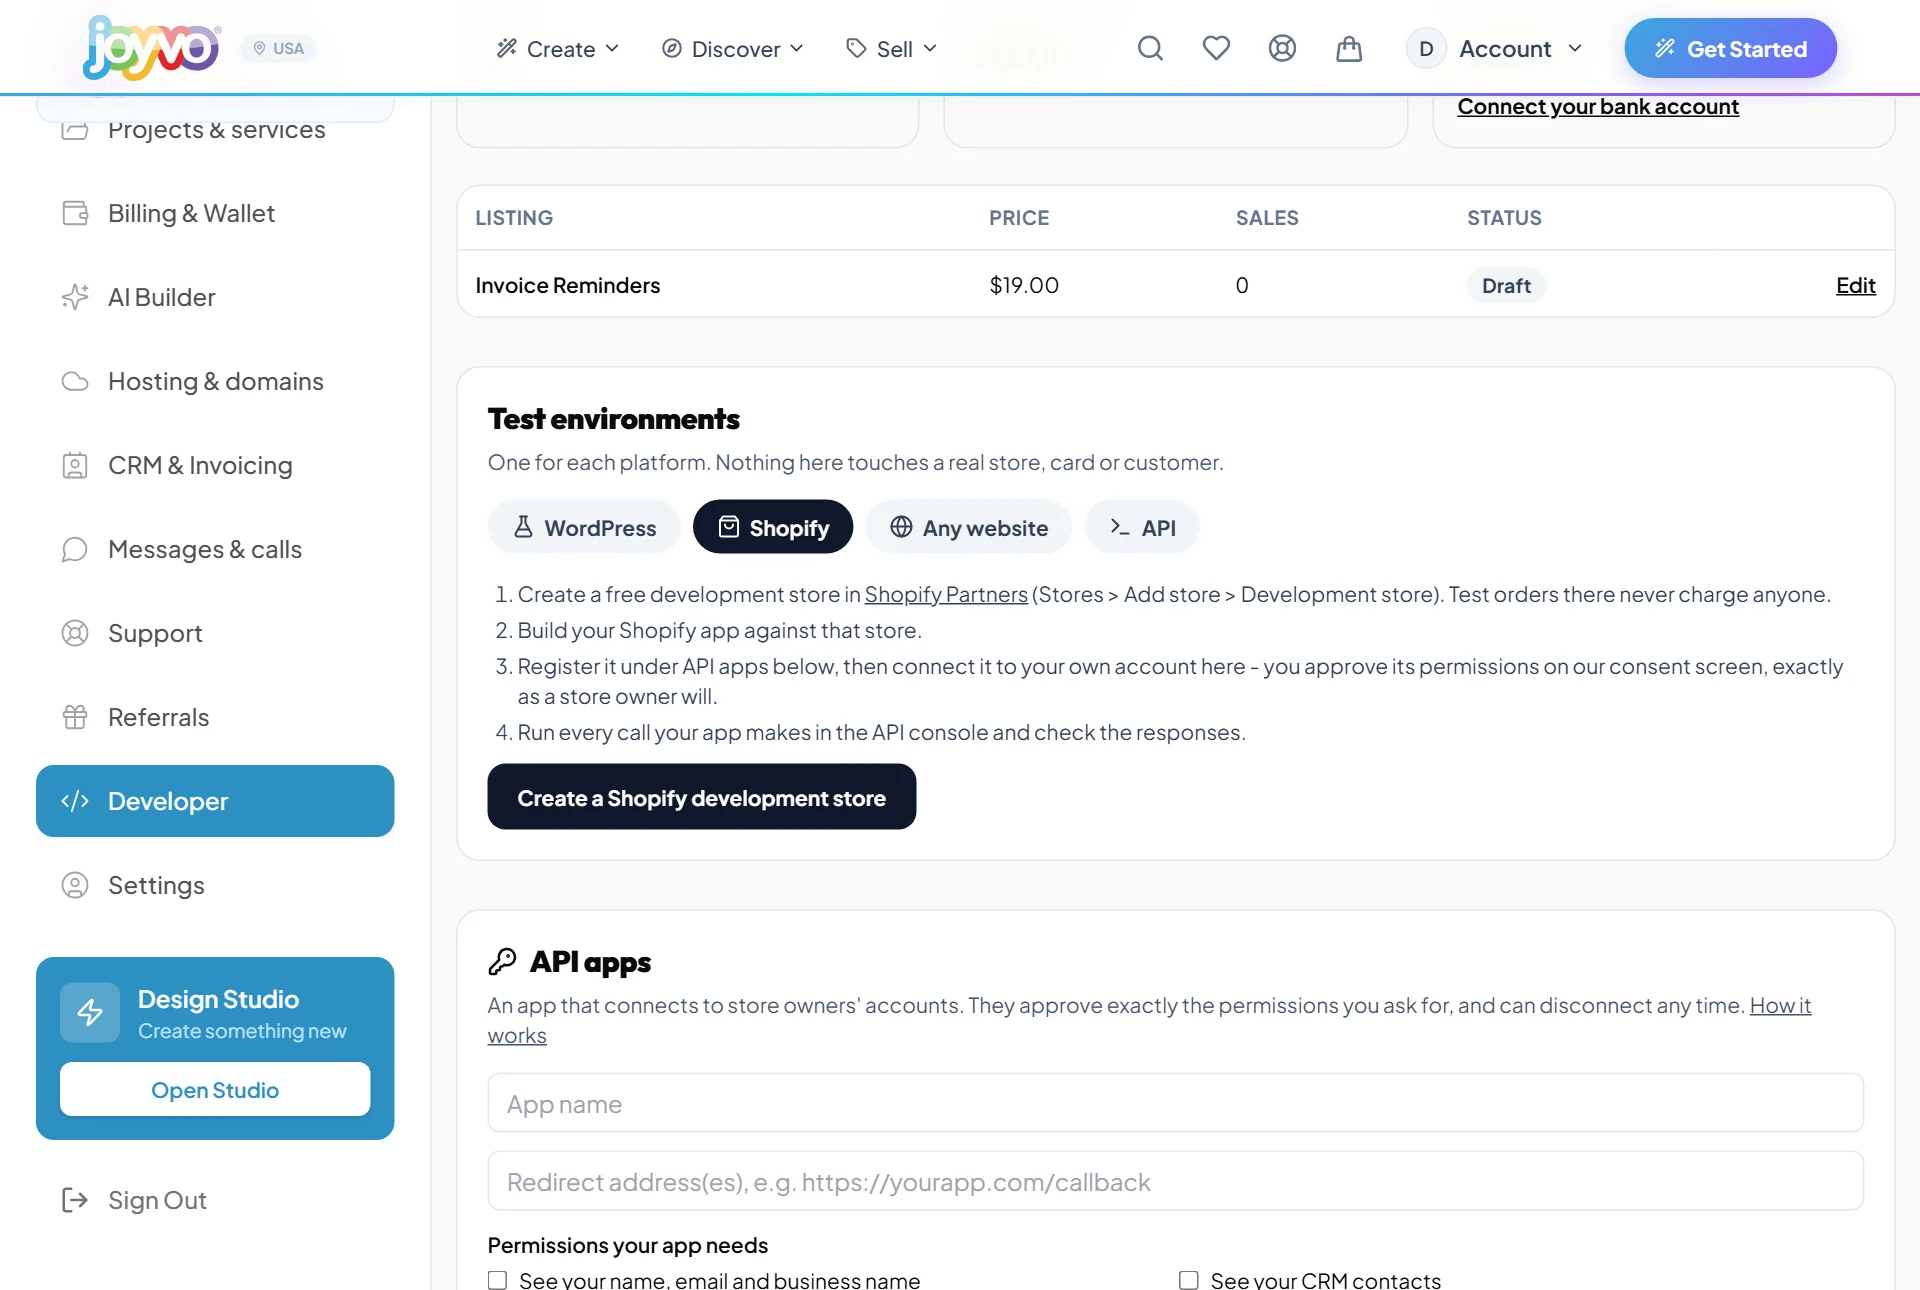Click the Billing & Wallet icon
The width and height of the screenshot is (1920, 1290).
75,213
